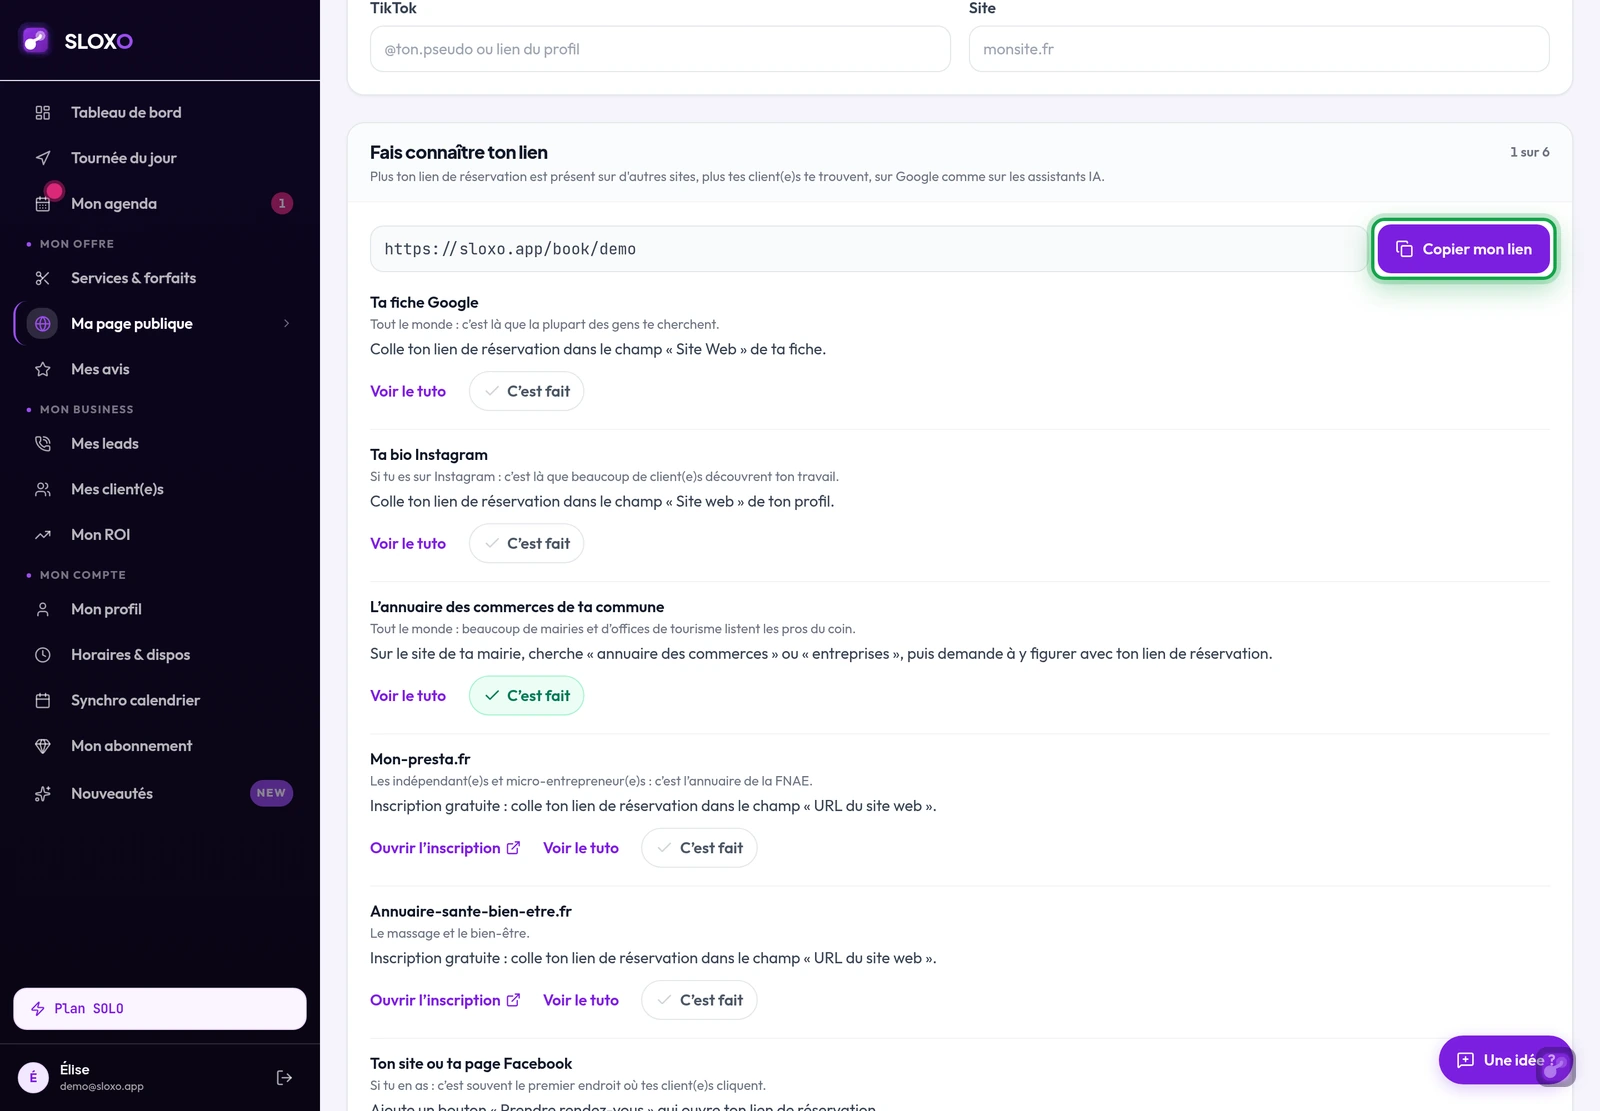Click the globe icon for Ma page publique
The width and height of the screenshot is (1600, 1111).
[x=42, y=324]
